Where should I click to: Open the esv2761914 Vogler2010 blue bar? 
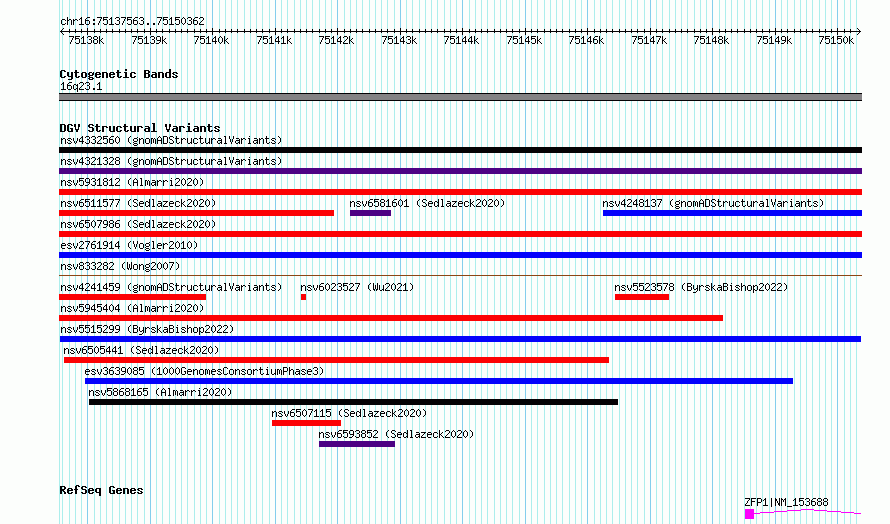point(460,255)
